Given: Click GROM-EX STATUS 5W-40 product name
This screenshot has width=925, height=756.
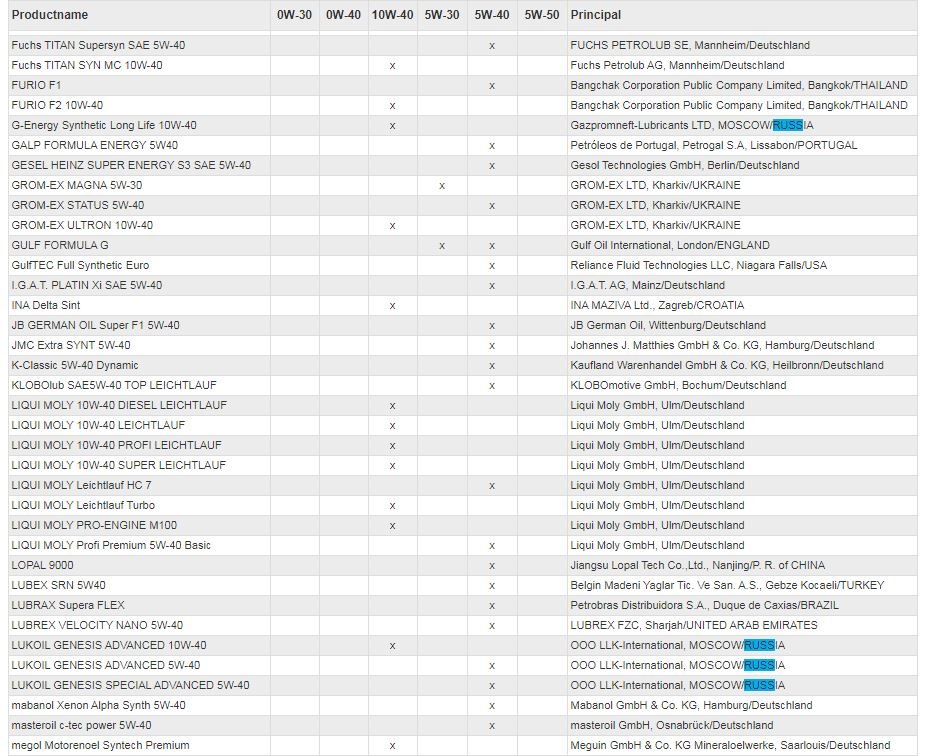Looking at the screenshot, I should point(78,206).
